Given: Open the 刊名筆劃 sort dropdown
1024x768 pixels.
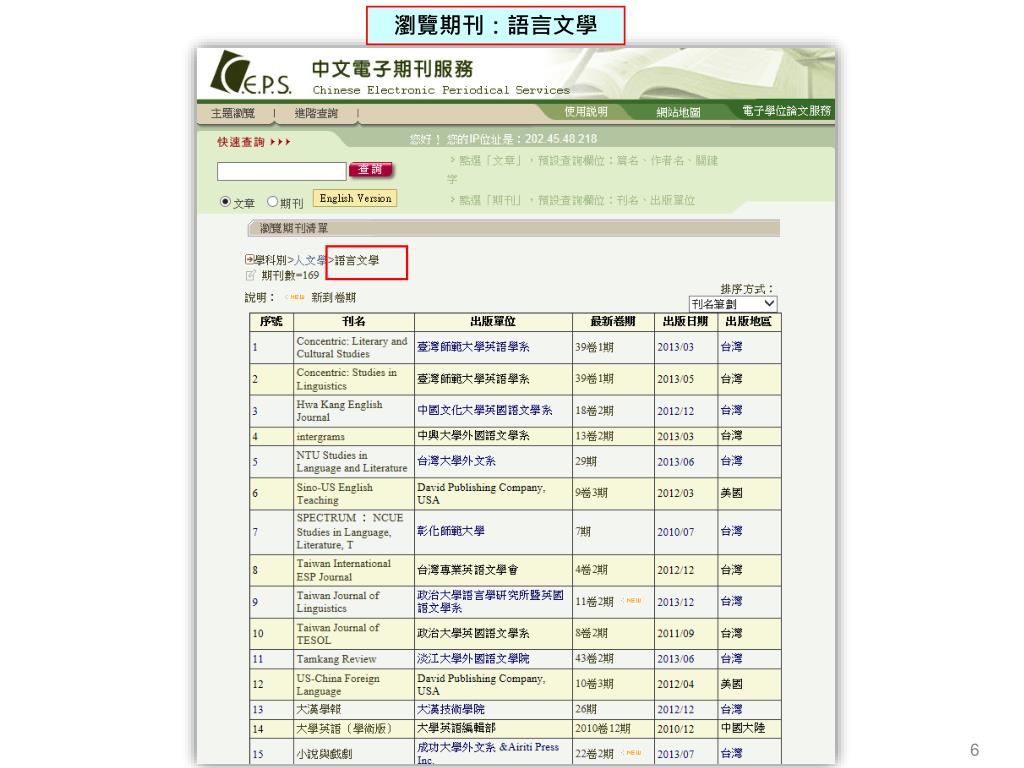Looking at the screenshot, I should (733, 304).
